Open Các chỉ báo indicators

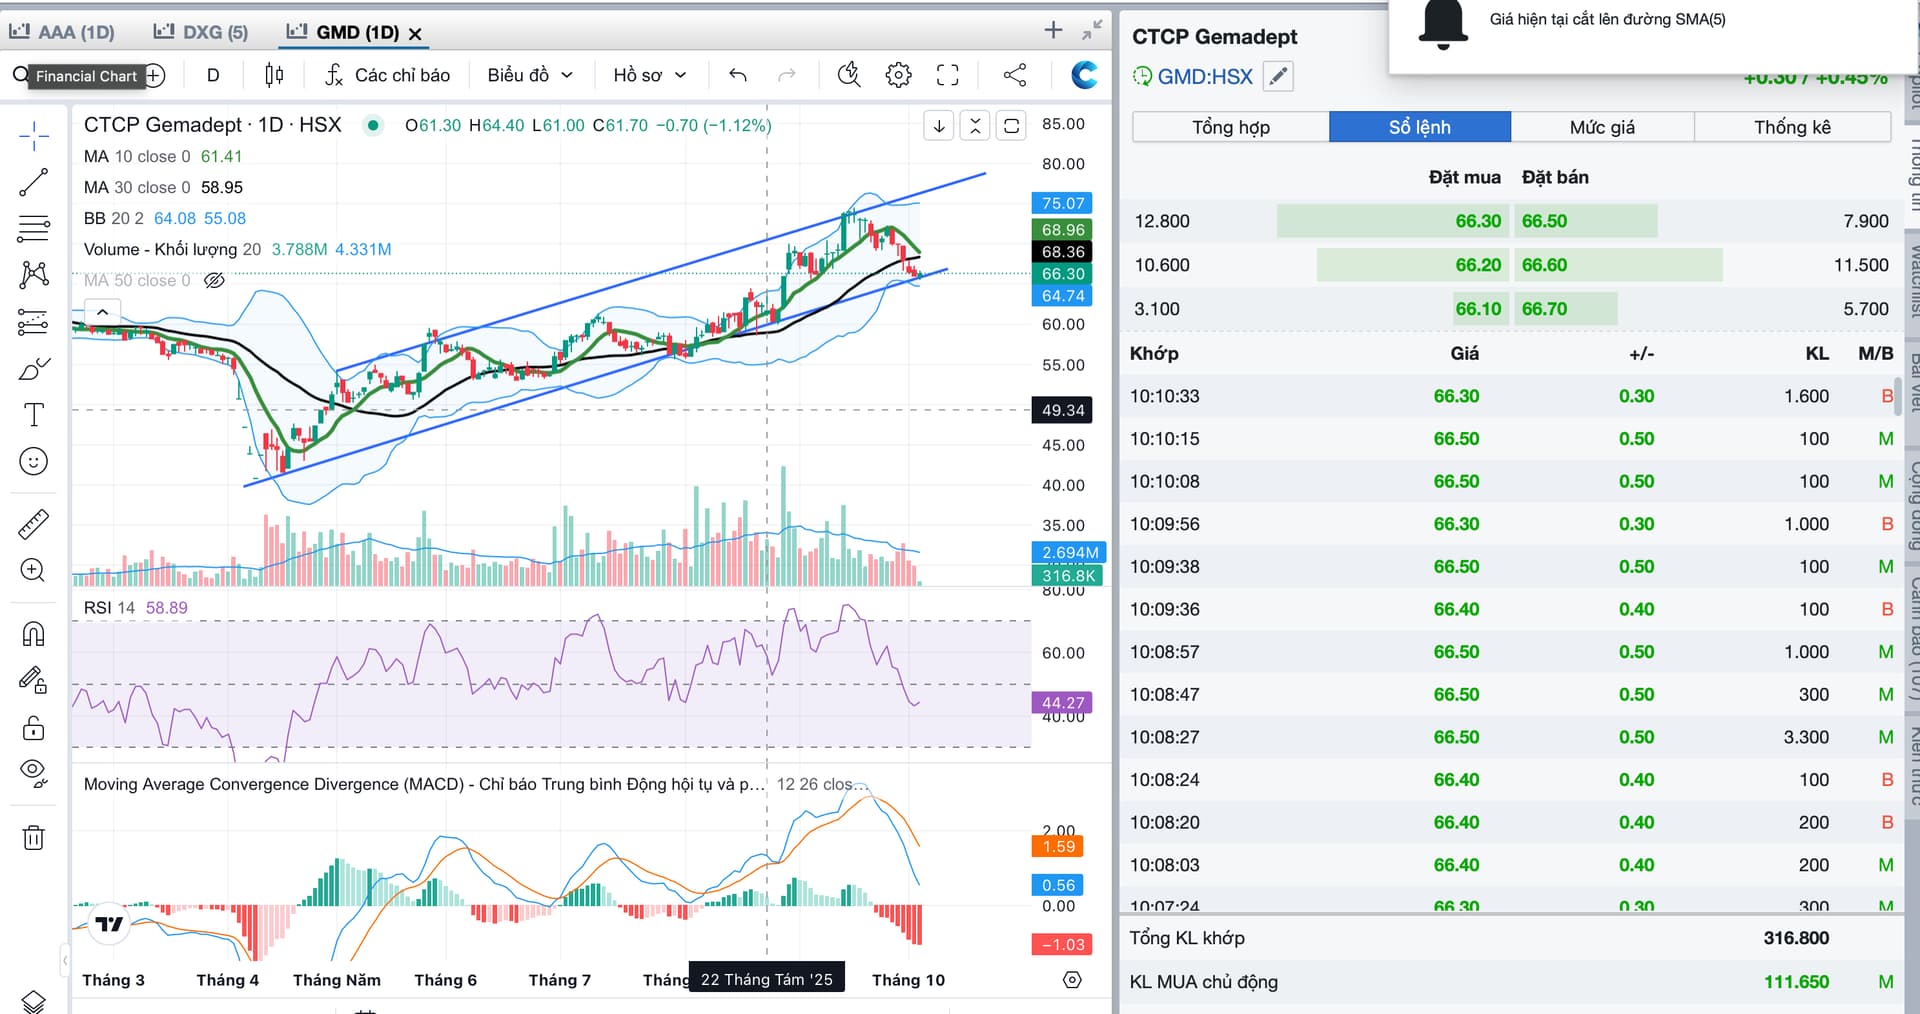coord(388,75)
